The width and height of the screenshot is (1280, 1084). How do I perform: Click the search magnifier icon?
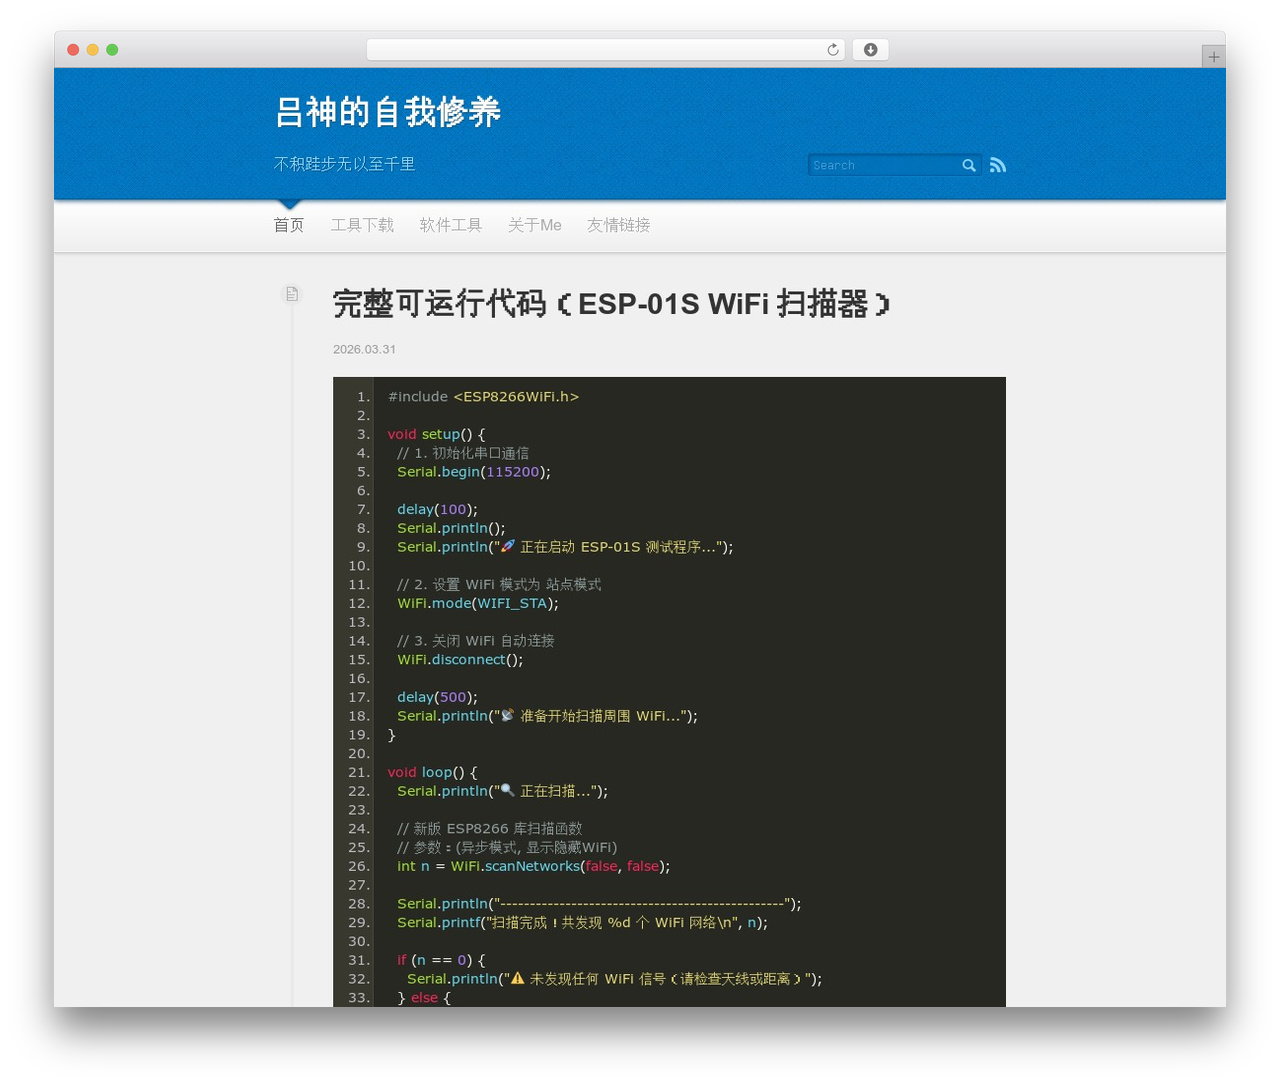pos(968,165)
